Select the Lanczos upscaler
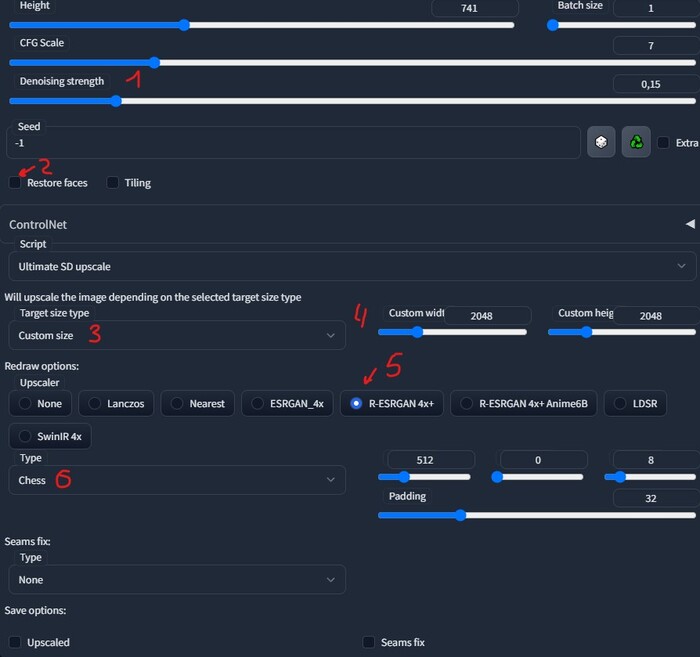Image resolution: width=700 pixels, height=657 pixels. [x=116, y=403]
